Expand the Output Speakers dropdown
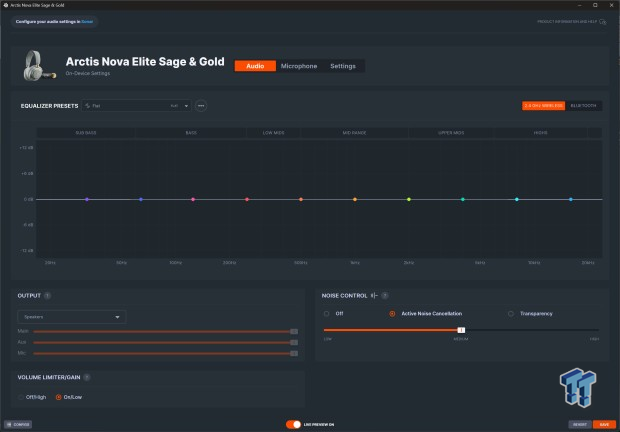The height and width of the screenshot is (432, 620). click(x=72, y=317)
